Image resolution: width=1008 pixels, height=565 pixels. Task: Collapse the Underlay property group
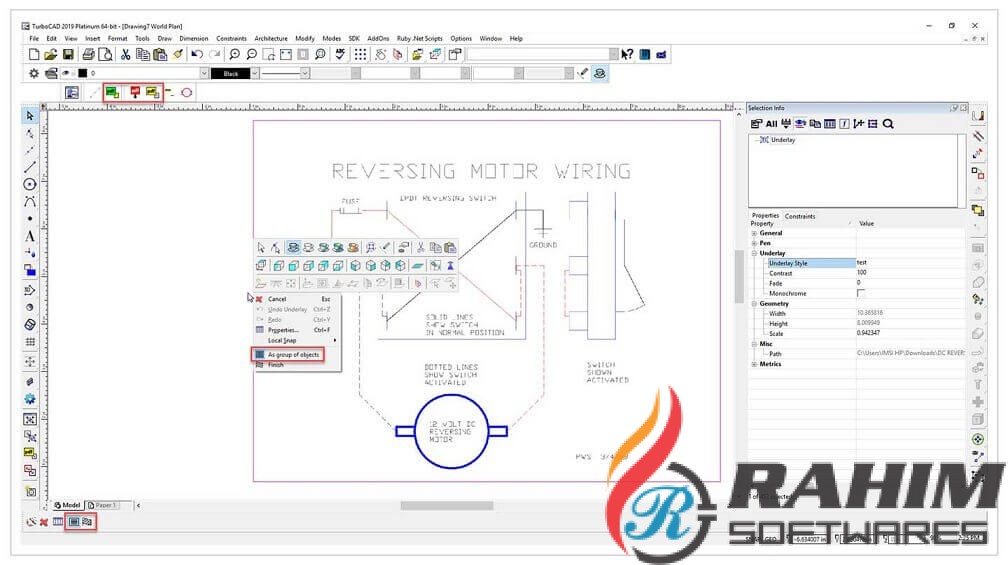point(755,253)
